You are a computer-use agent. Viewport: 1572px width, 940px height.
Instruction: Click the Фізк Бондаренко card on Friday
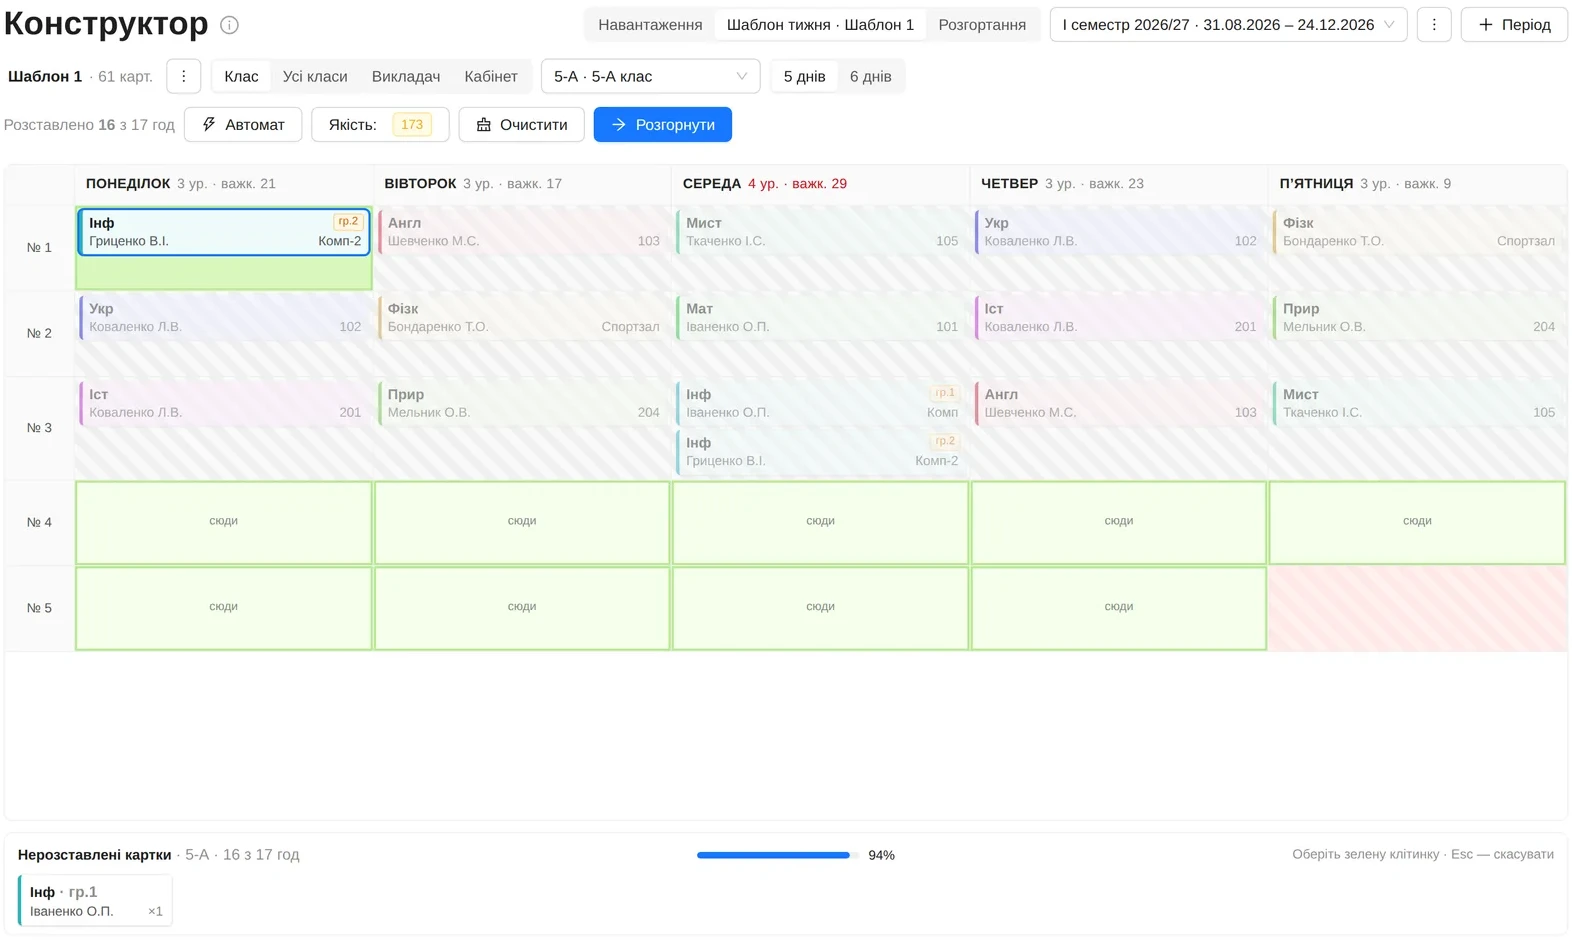click(x=1417, y=232)
